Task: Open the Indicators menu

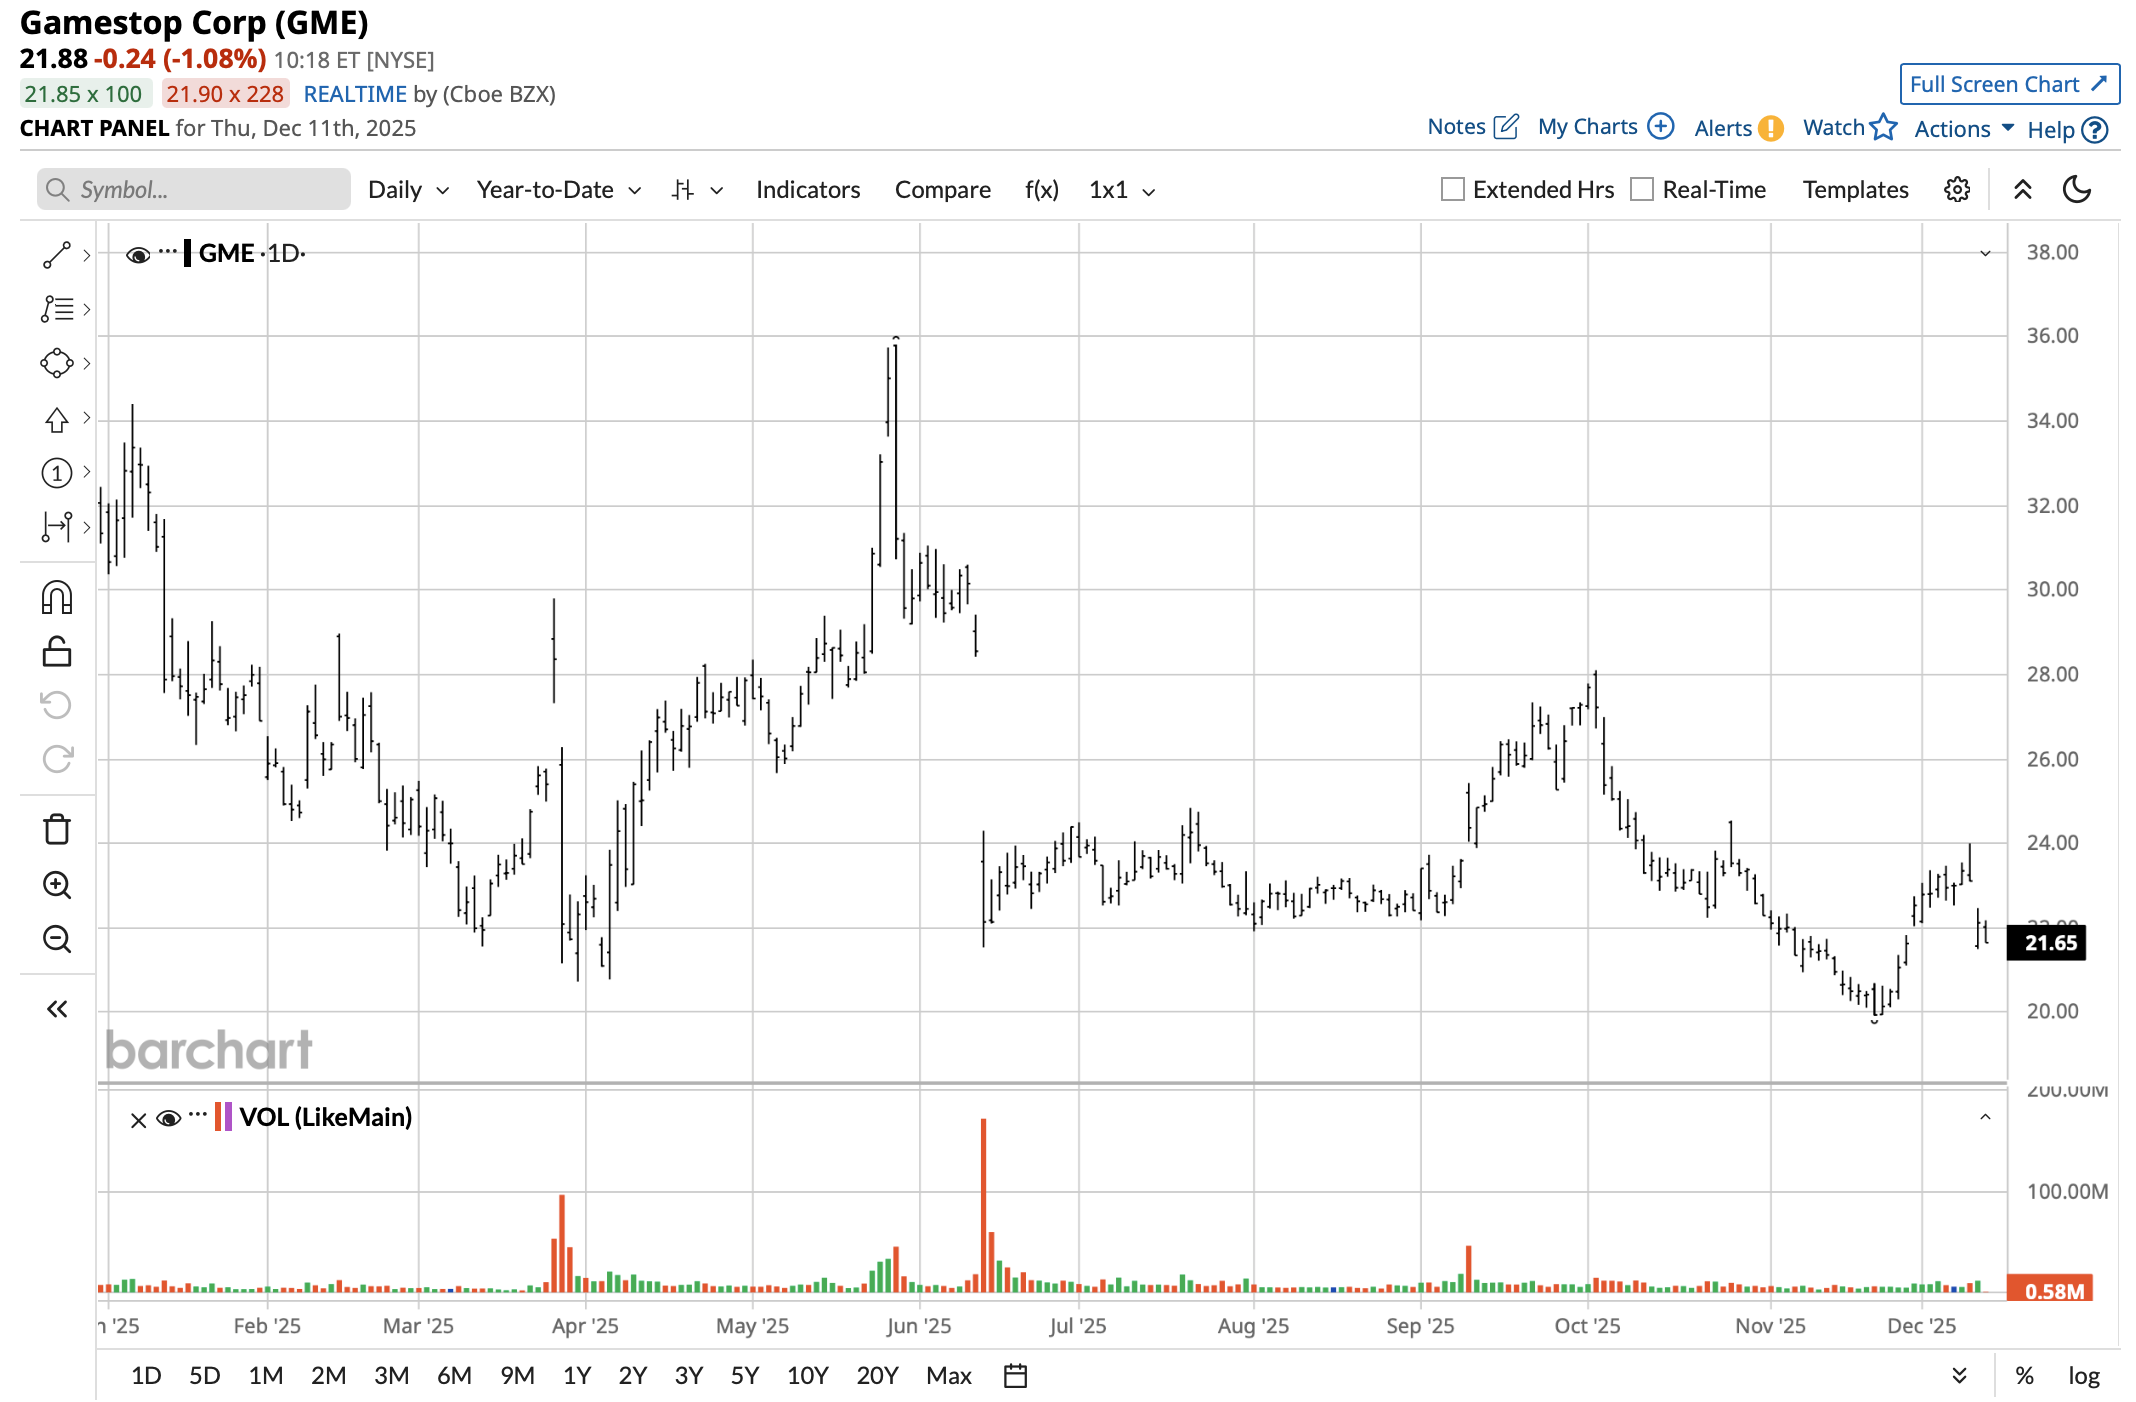Action: click(x=807, y=190)
